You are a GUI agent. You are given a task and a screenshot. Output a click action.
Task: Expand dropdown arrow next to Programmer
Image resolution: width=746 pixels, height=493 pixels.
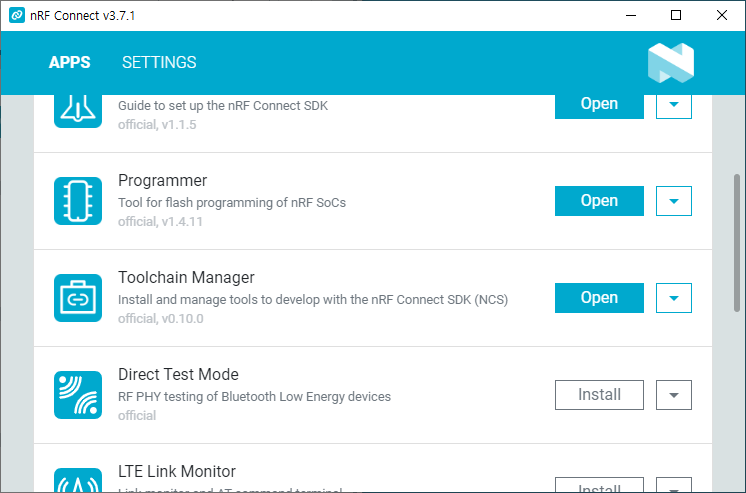[674, 201]
